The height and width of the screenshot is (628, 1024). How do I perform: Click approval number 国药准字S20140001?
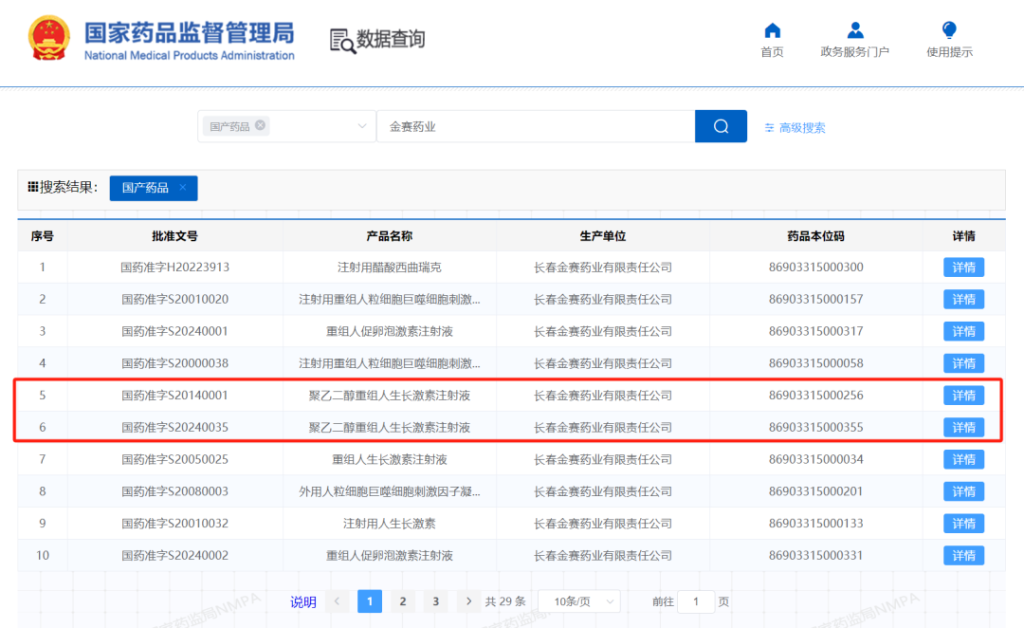(174, 395)
